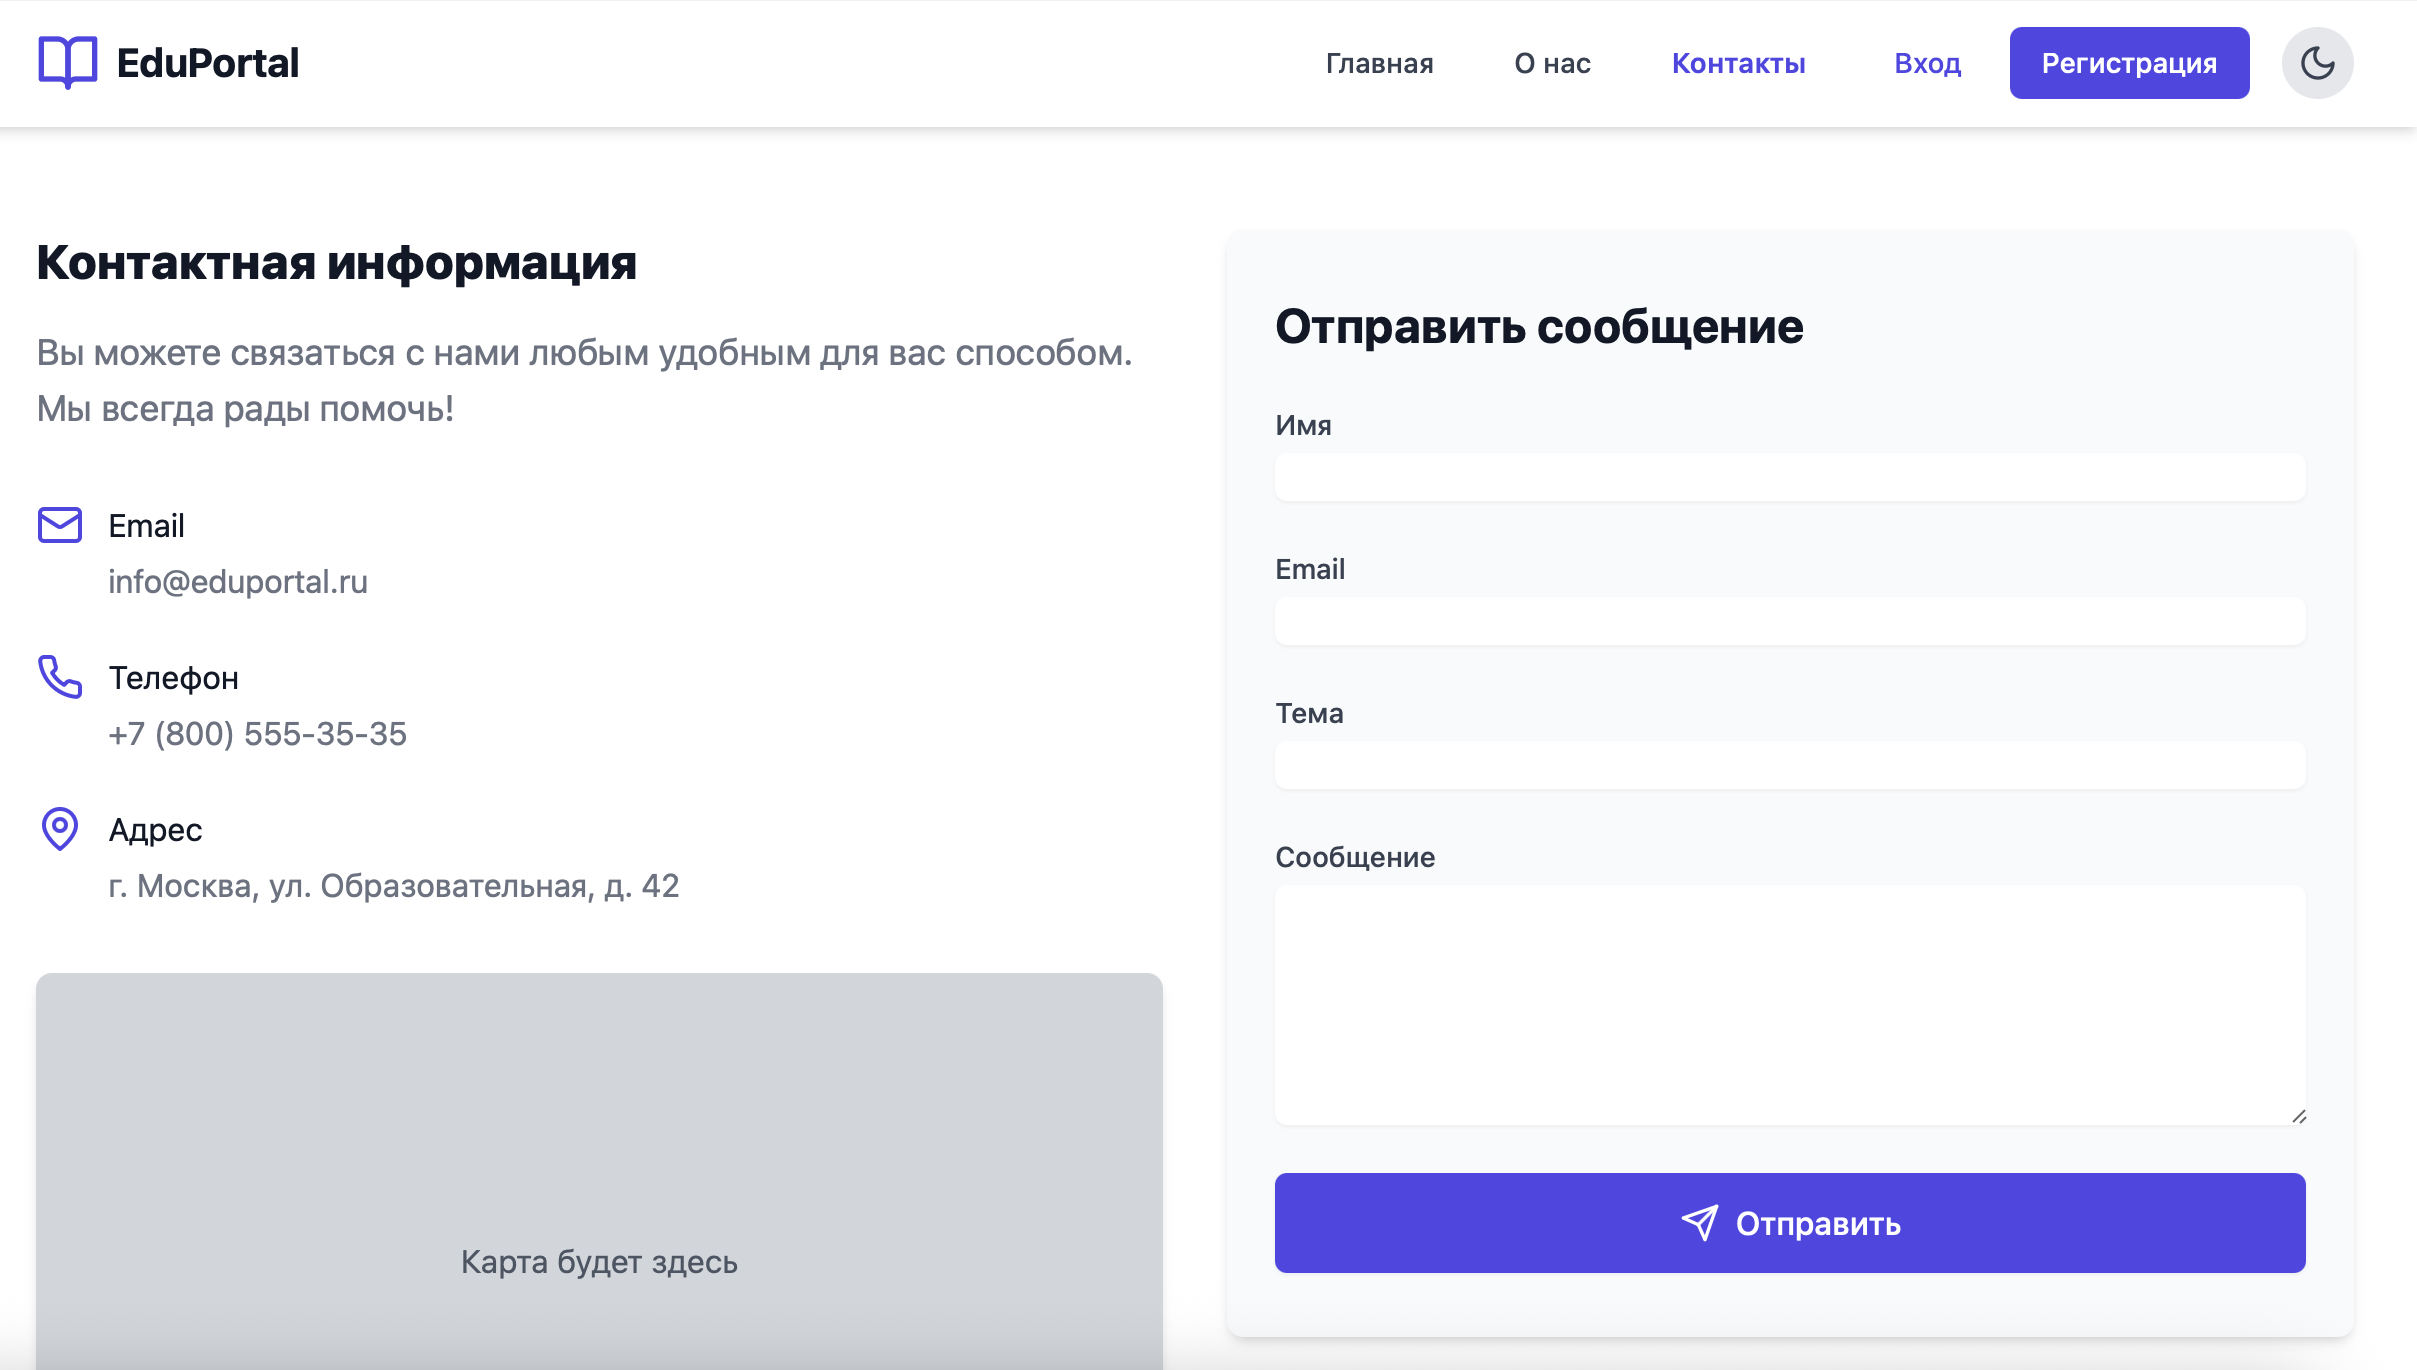Click the phone number +7 (800) 555-35-35
The image size is (2417, 1370).
click(x=258, y=734)
